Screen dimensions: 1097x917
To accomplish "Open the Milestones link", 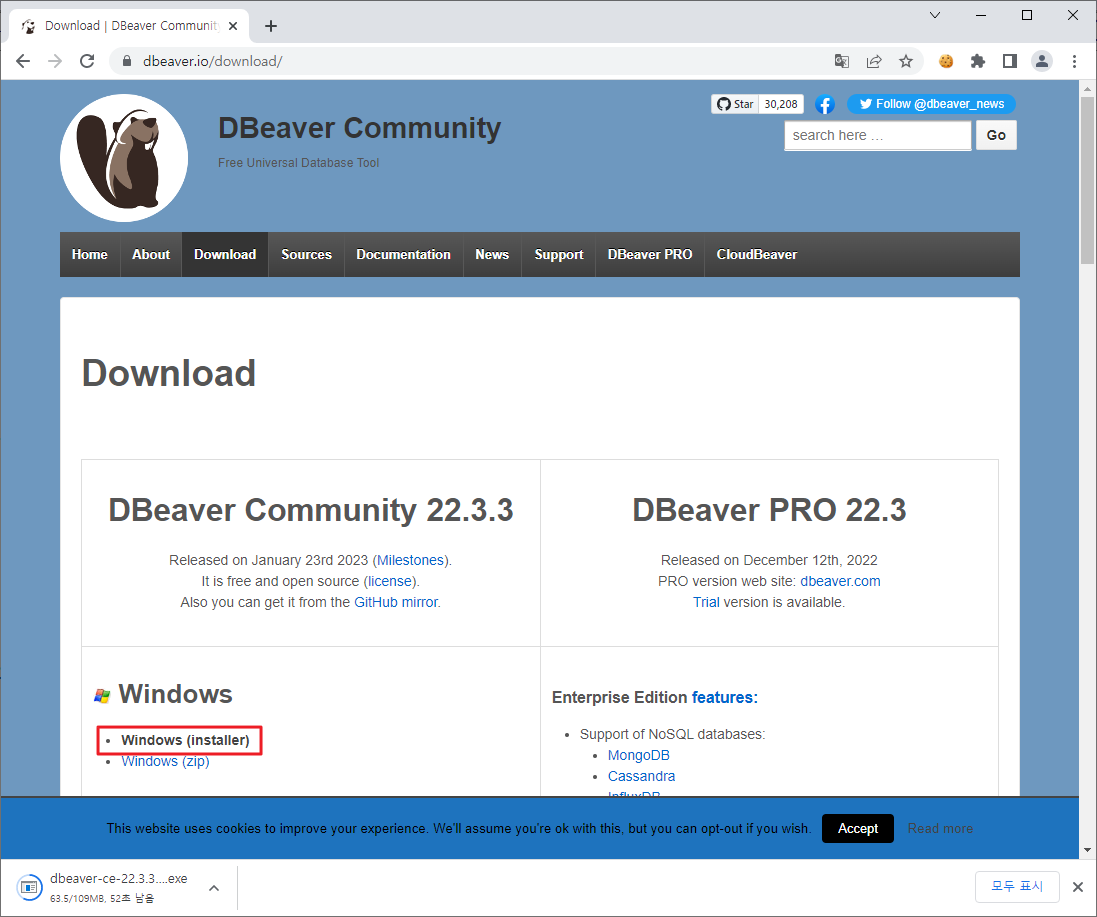I will point(411,560).
